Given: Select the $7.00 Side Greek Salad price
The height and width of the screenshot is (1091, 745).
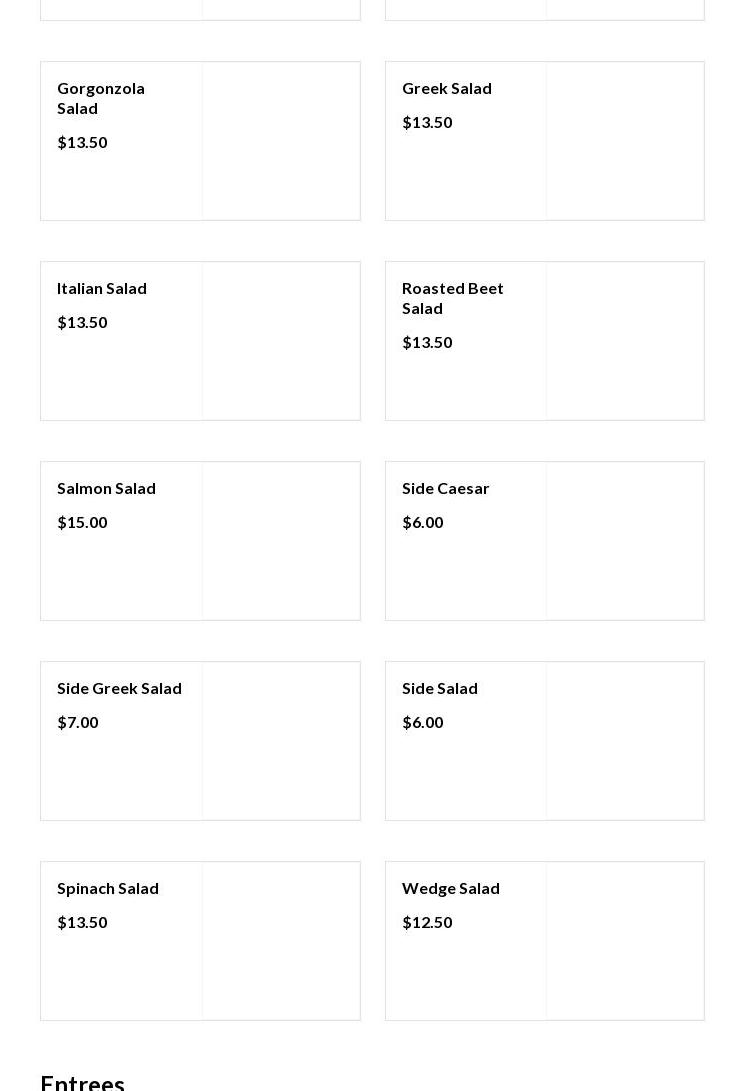Looking at the screenshot, I should (x=78, y=722).
